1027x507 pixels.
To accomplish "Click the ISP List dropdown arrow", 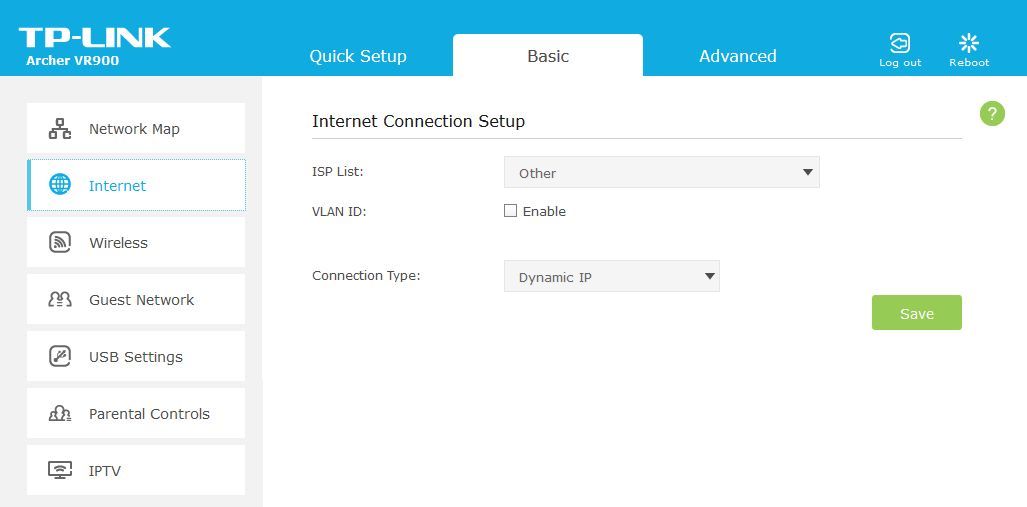I will pos(808,172).
